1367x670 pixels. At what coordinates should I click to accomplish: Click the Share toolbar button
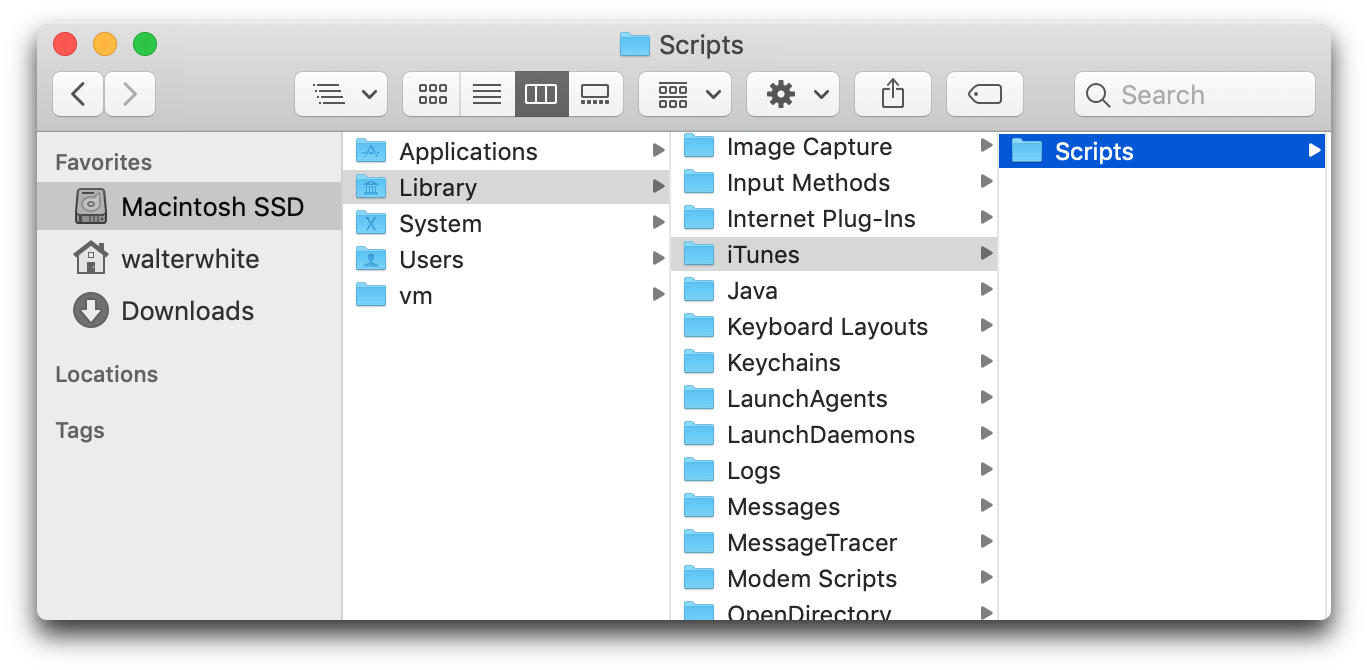pyautogui.click(x=892, y=95)
